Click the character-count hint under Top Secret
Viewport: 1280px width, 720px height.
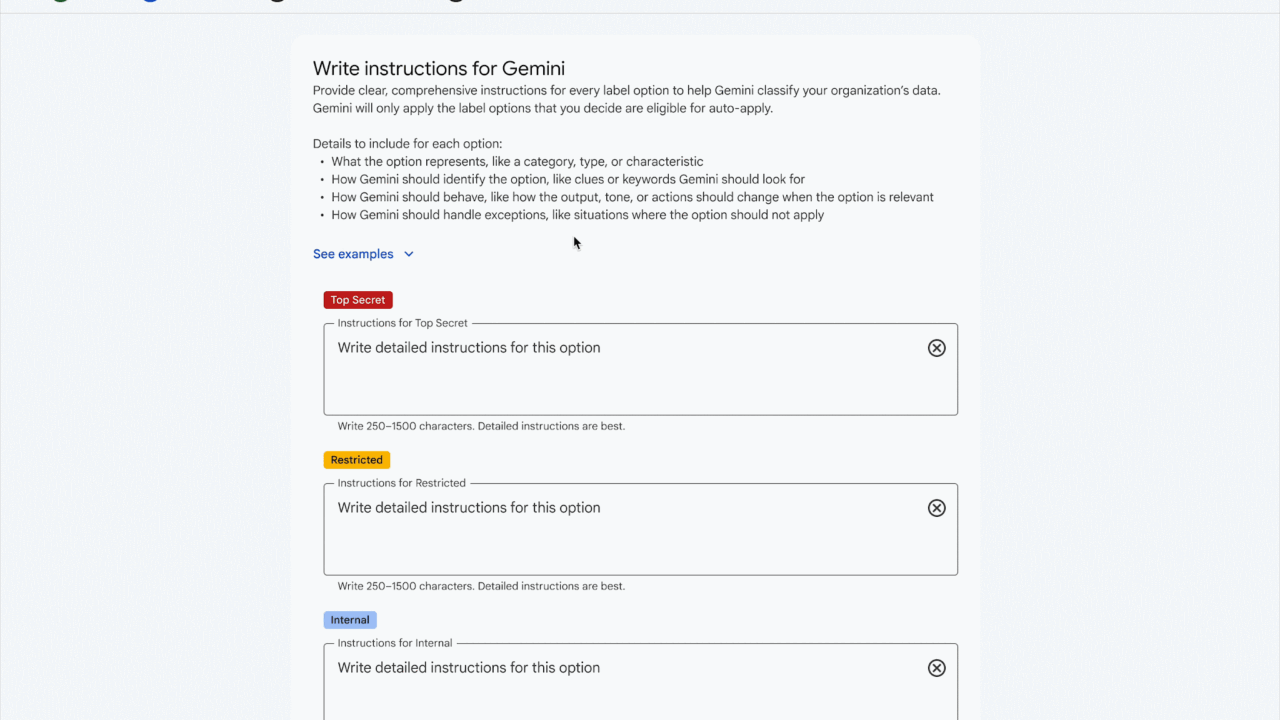click(x=481, y=426)
